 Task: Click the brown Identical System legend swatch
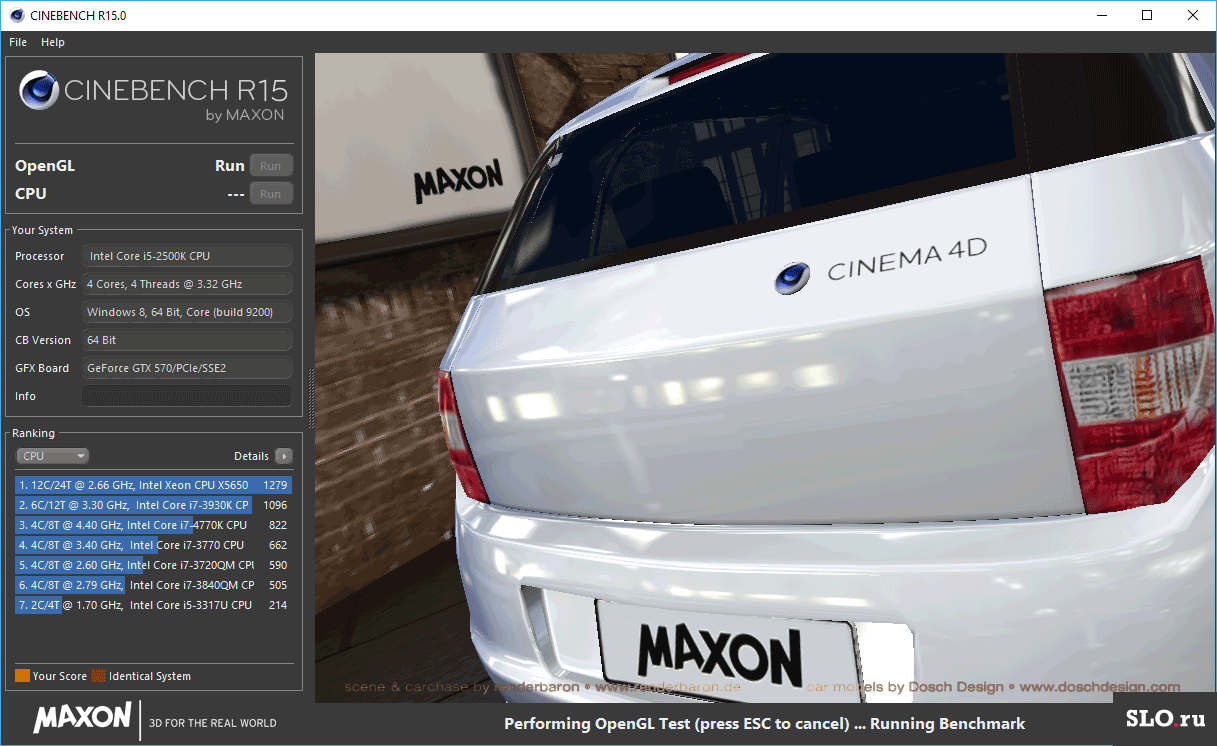point(98,676)
